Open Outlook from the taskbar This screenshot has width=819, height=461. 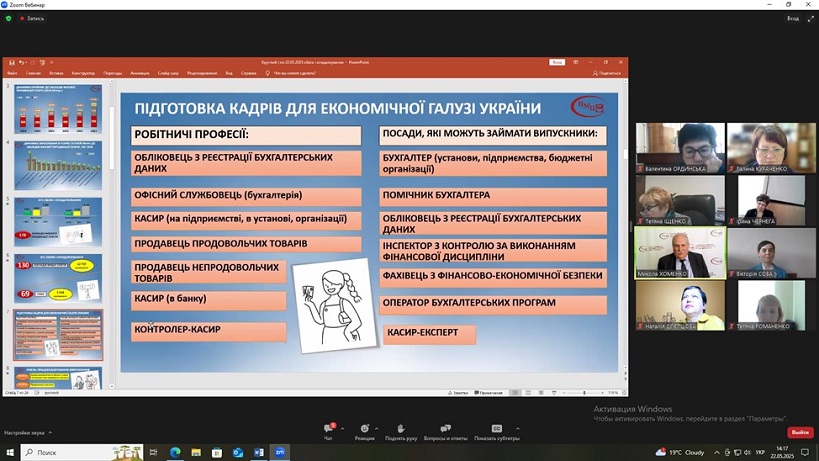(x=238, y=452)
